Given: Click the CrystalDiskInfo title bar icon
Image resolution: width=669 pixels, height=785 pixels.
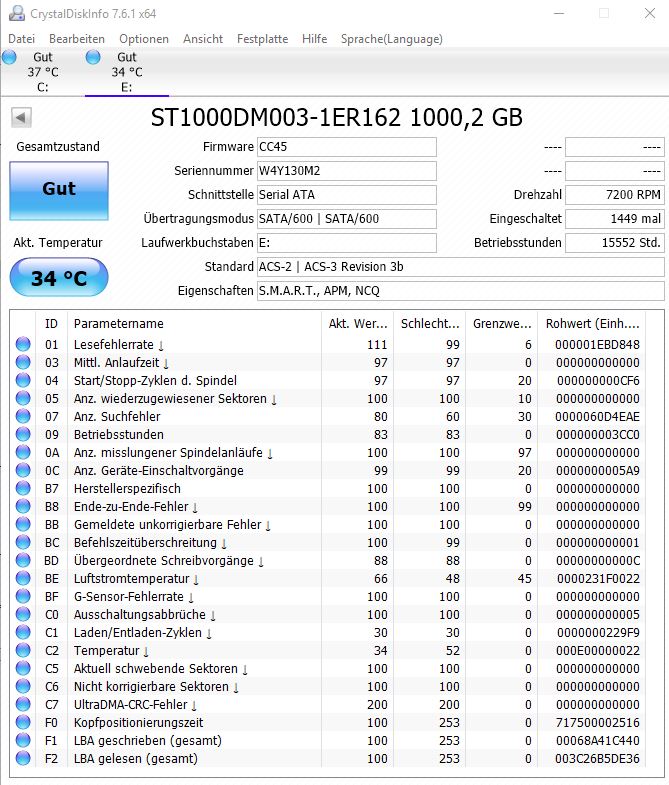Looking at the screenshot, I should point(17,13).
